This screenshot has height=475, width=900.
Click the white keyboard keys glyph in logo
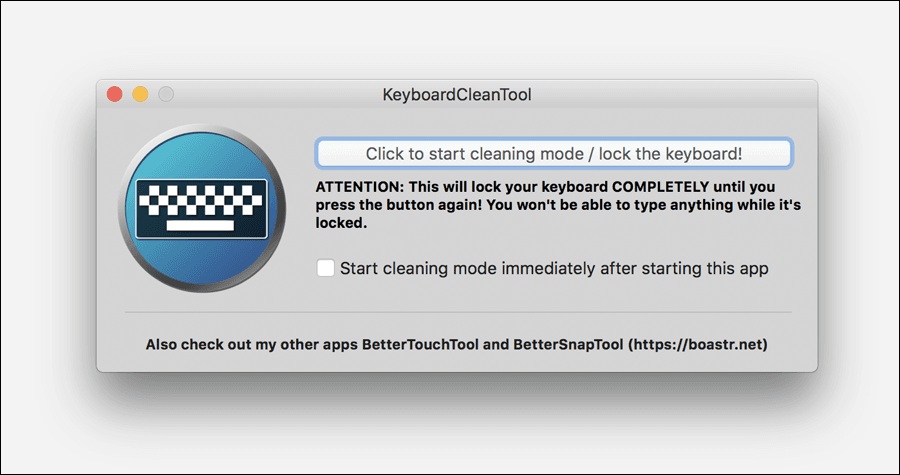point(201,200)
